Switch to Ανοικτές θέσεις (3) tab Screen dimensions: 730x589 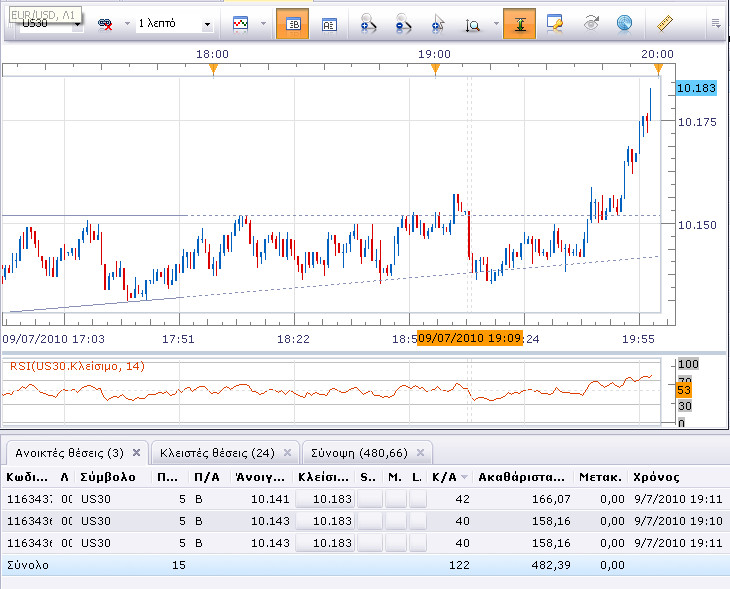(69, 453)
